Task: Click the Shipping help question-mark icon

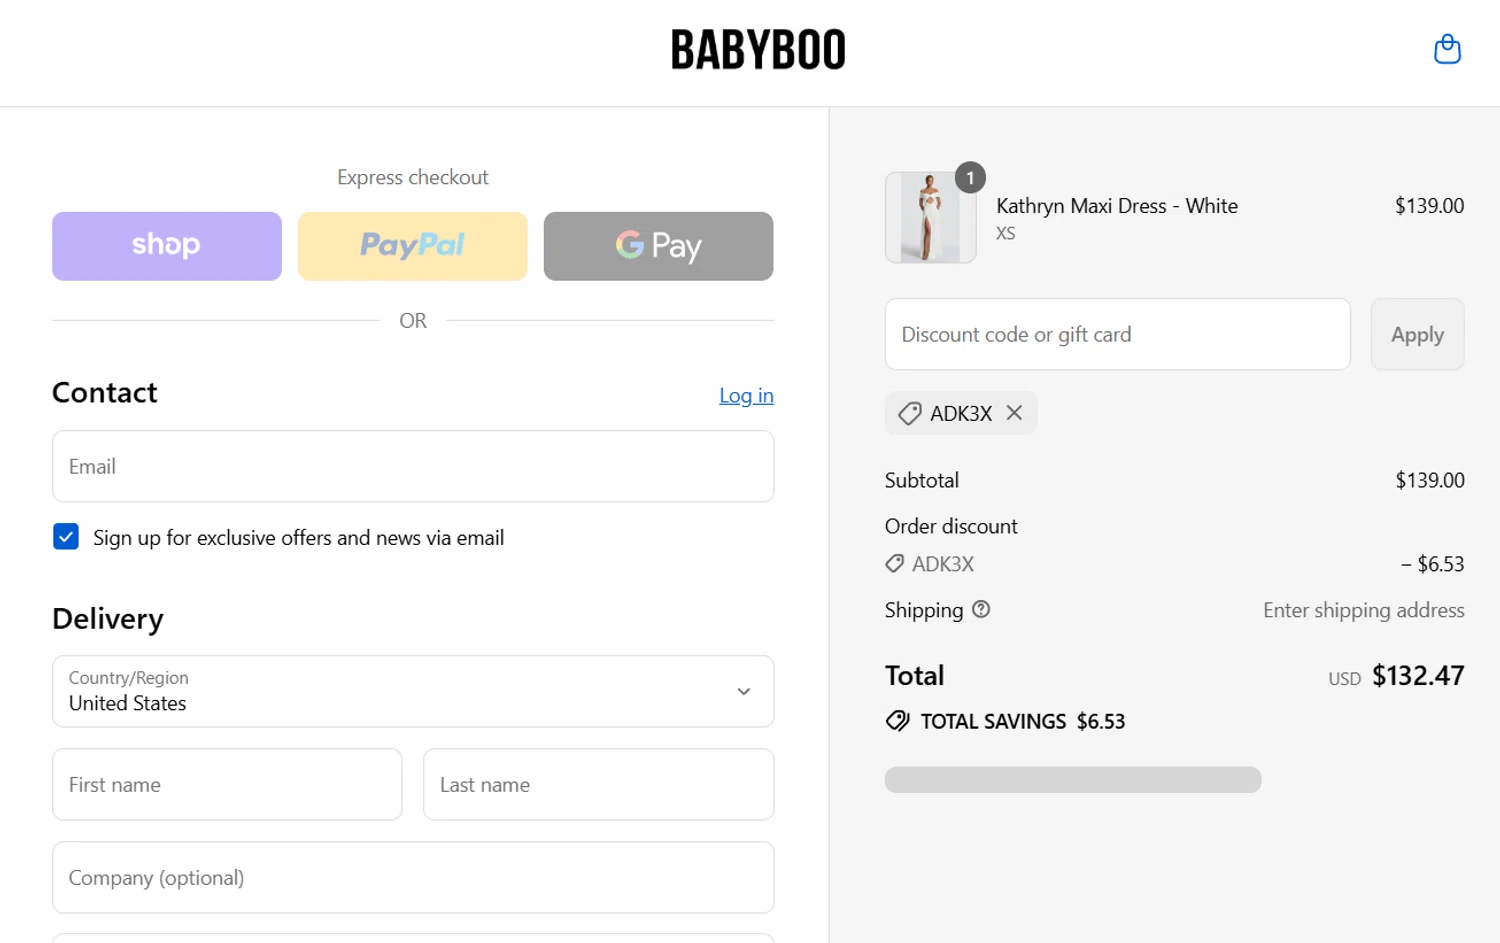Action: [981, 609]
